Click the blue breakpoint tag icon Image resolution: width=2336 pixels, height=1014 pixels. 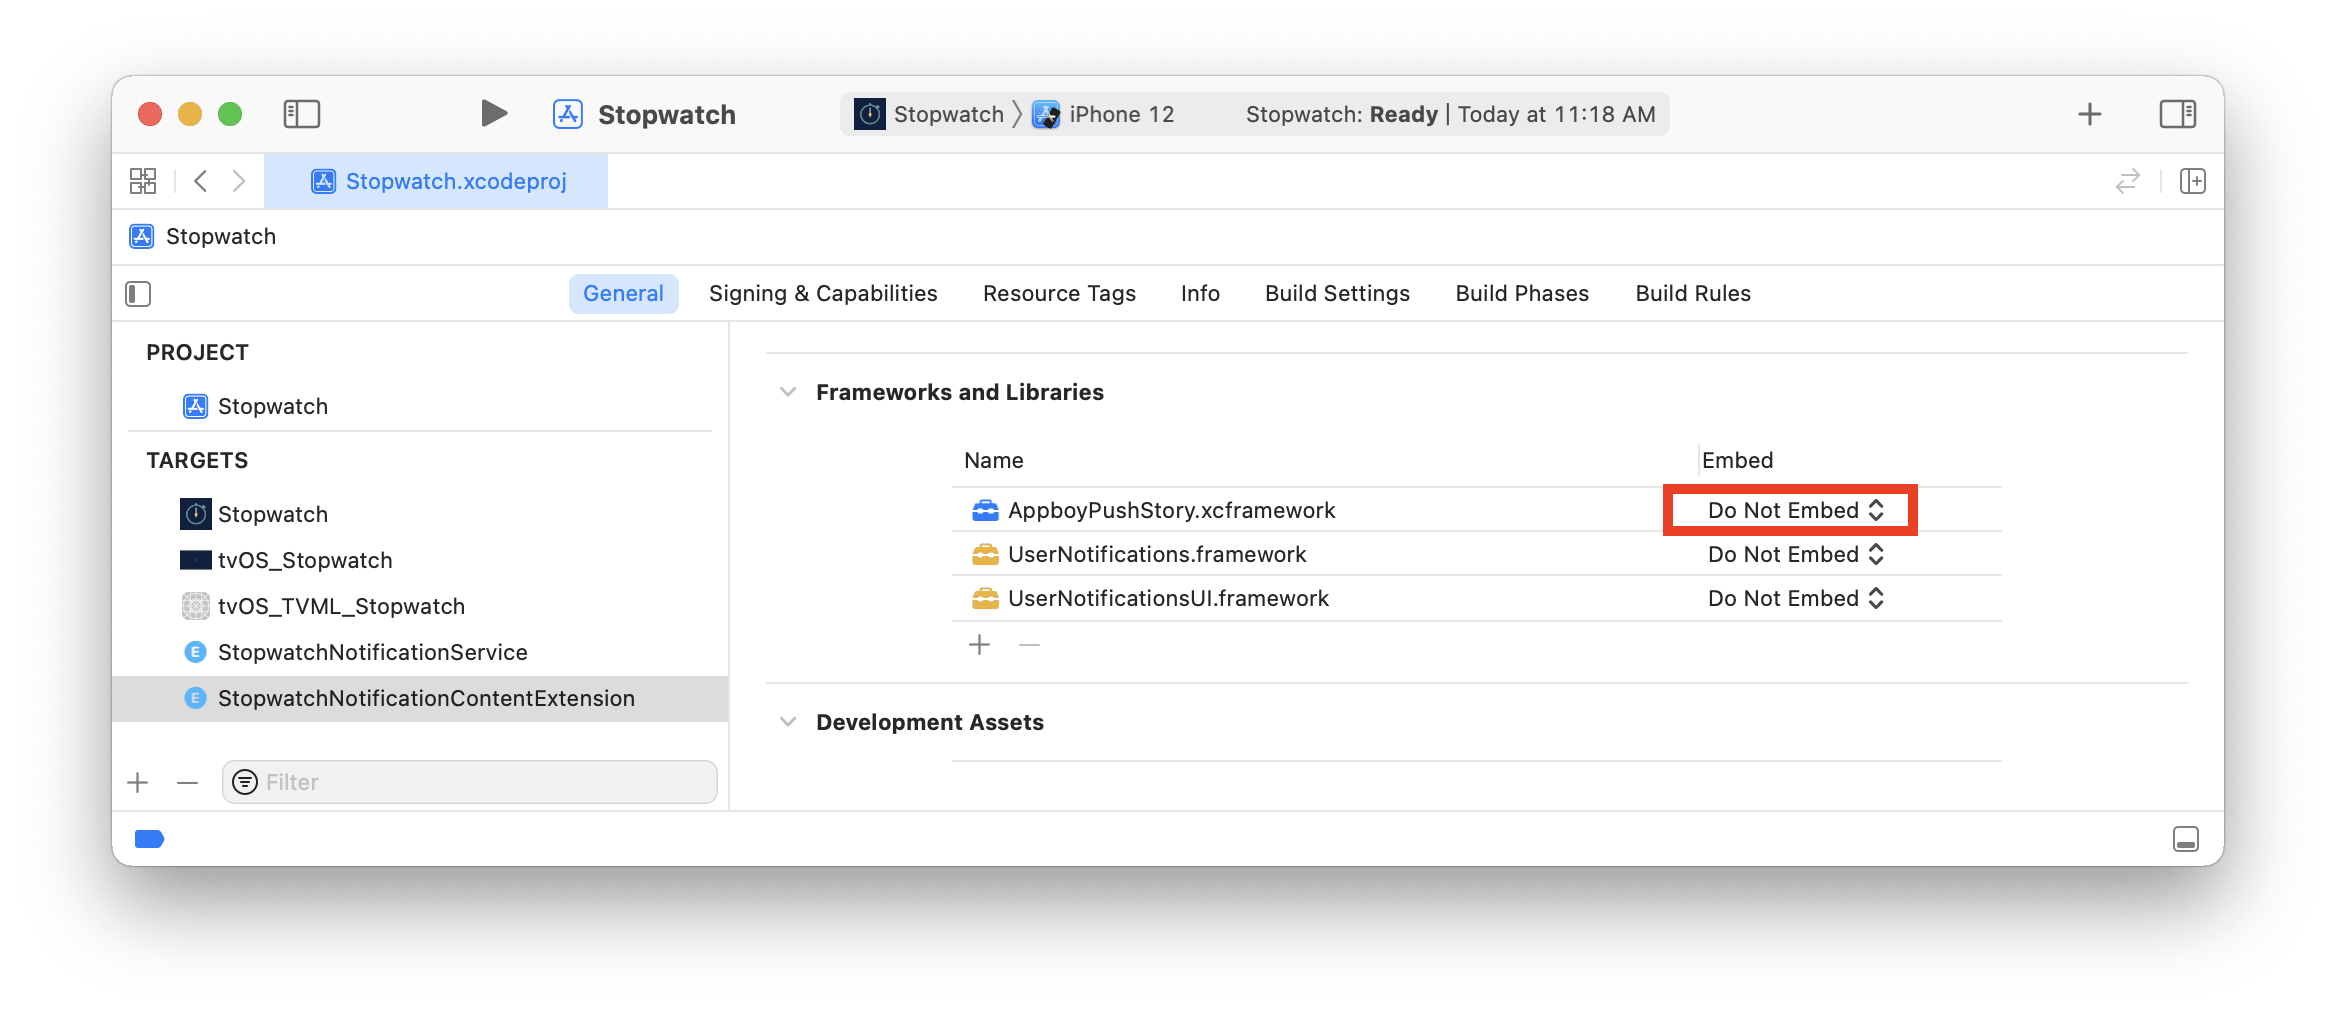click(149, 839)
